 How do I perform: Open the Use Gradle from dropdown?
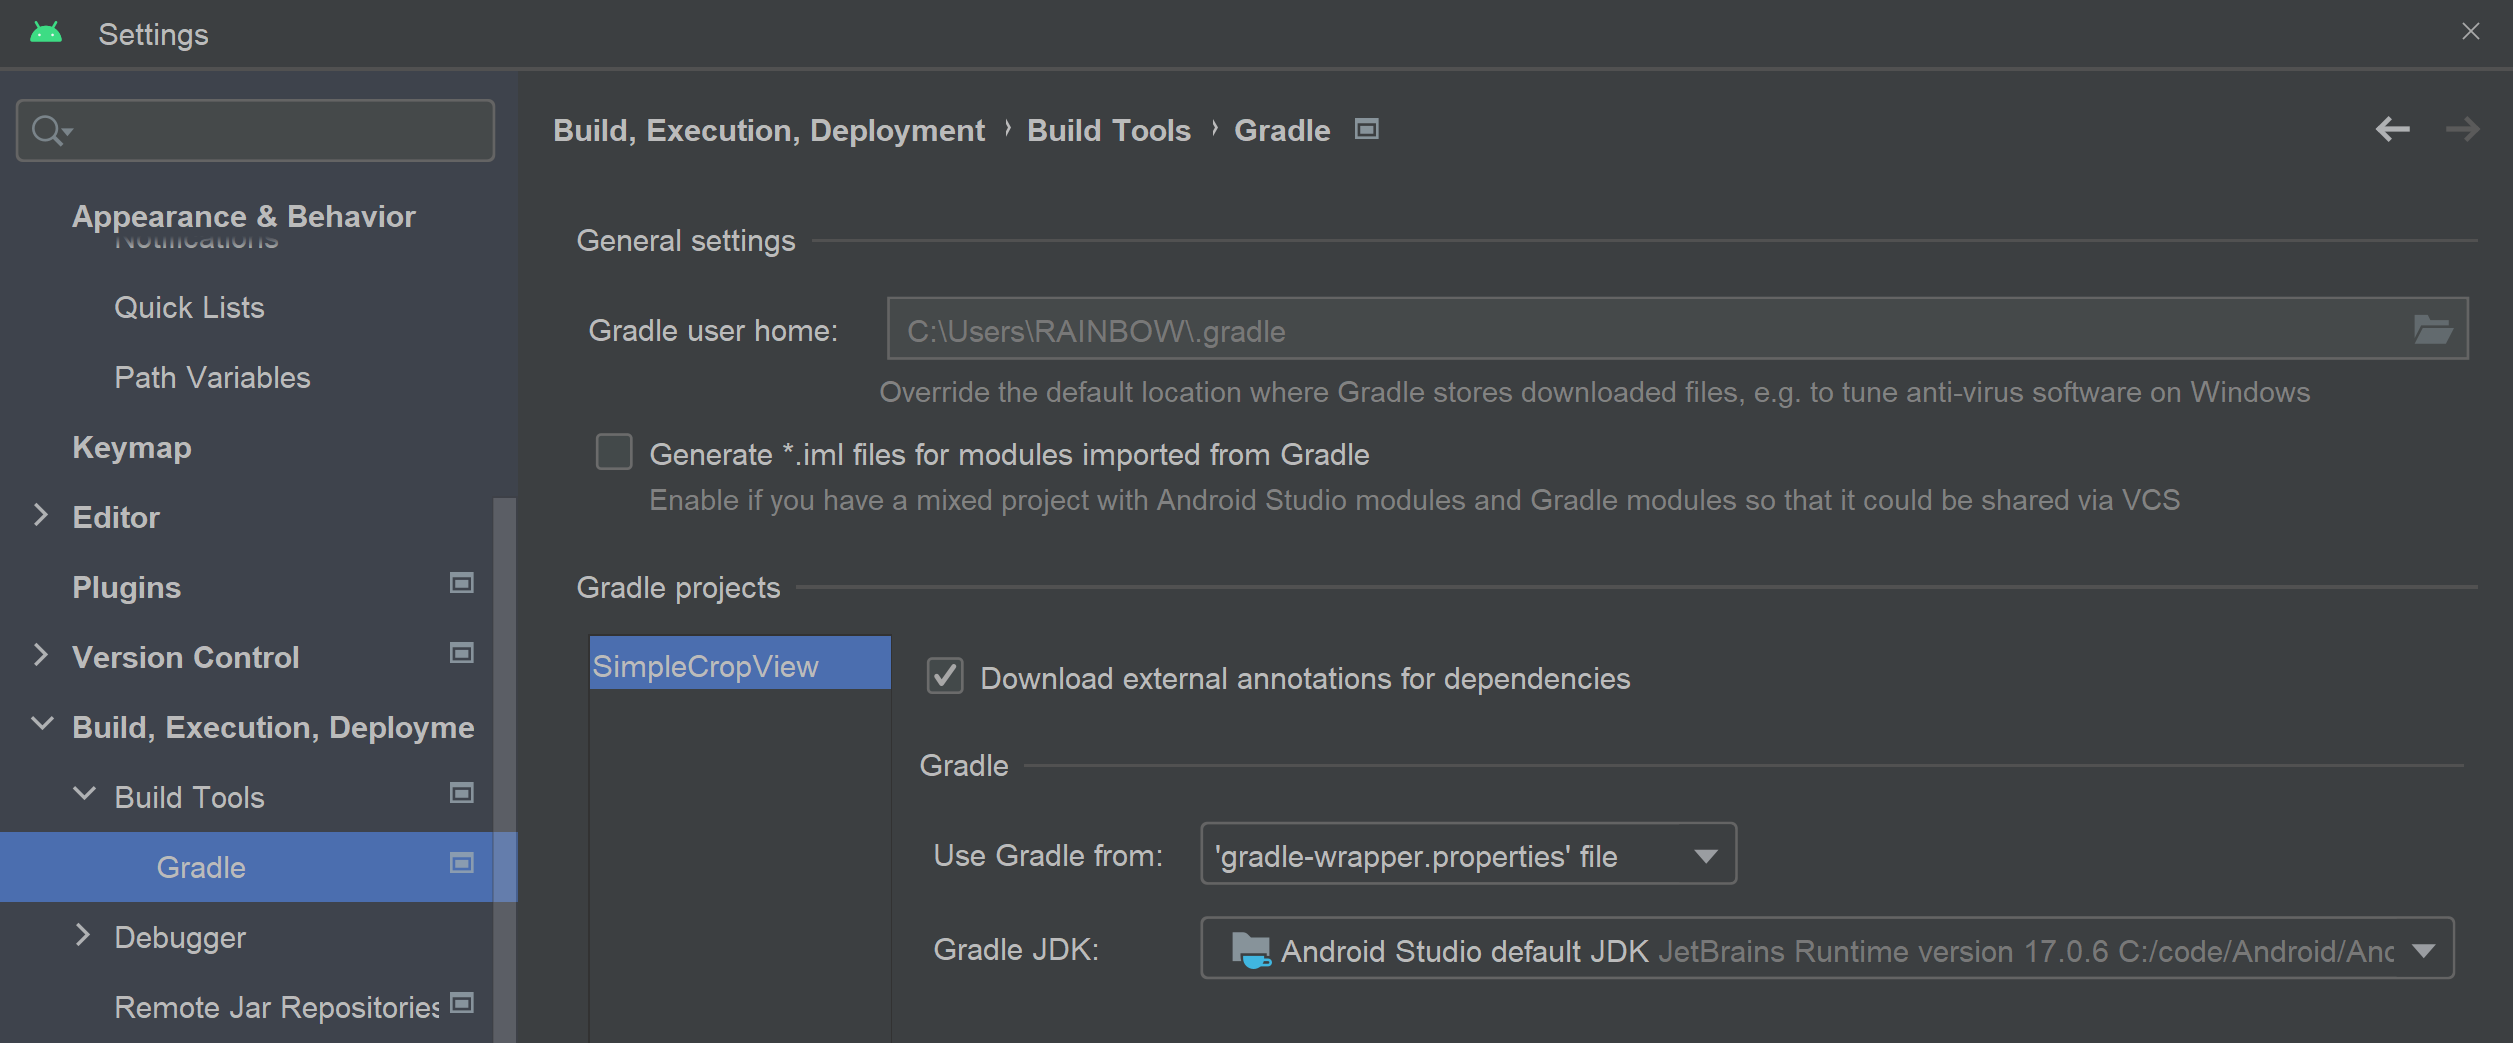(1468, 854)
